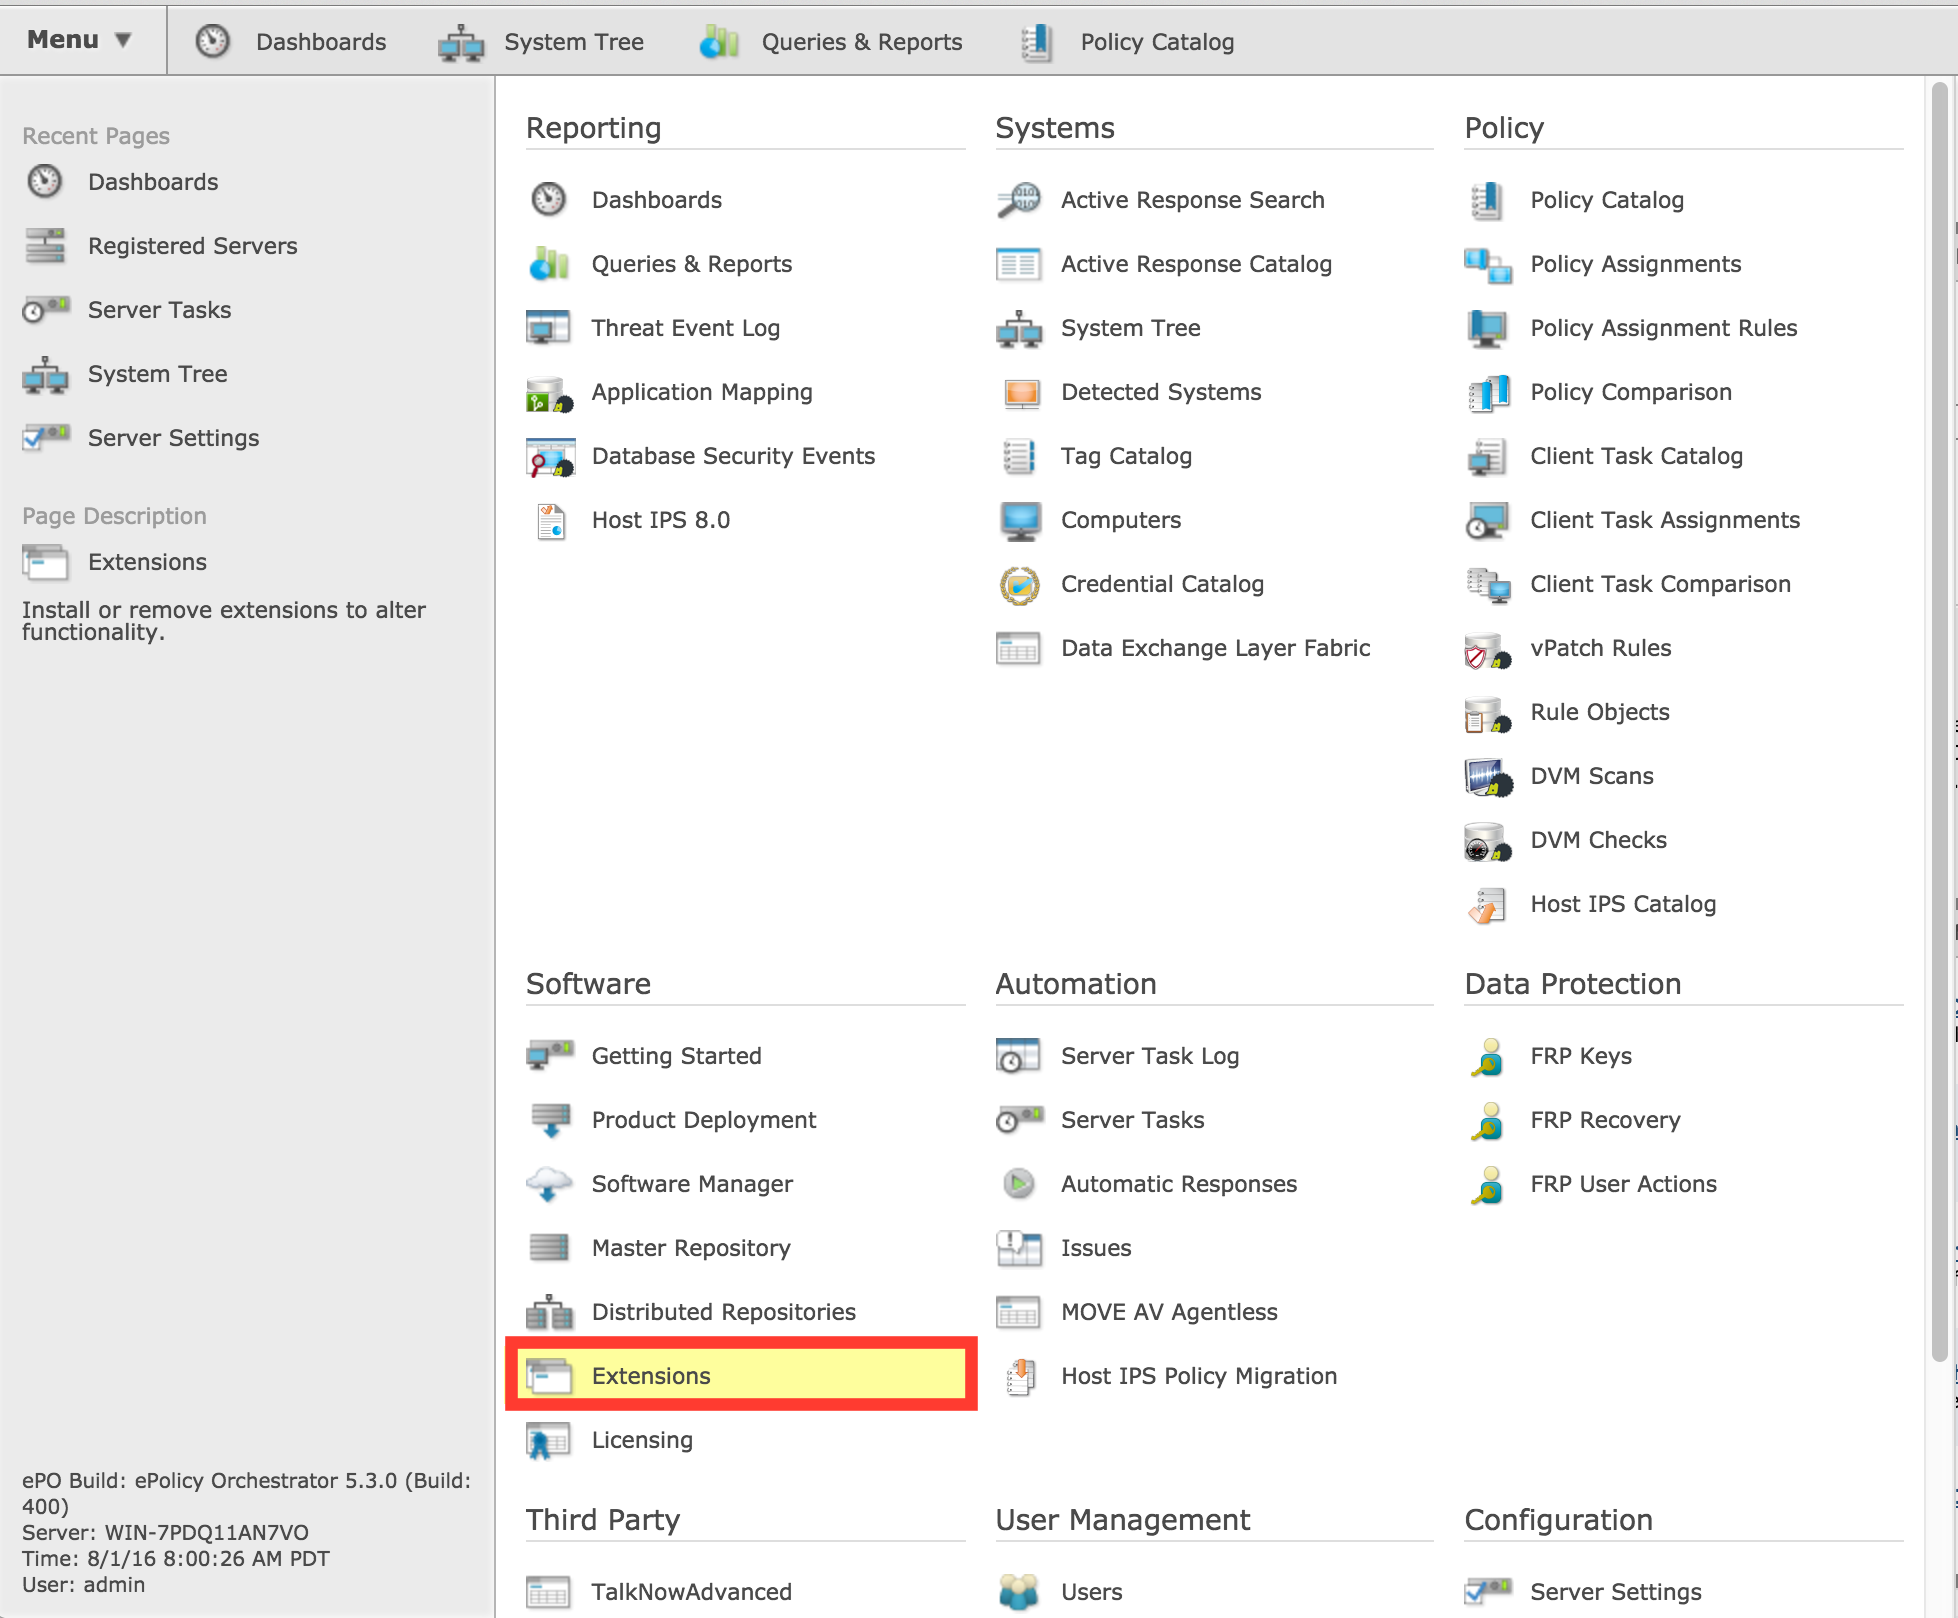The image size is (1958, 1618).
Task: Open Client Task Catalog icon
Action: 1487,456
